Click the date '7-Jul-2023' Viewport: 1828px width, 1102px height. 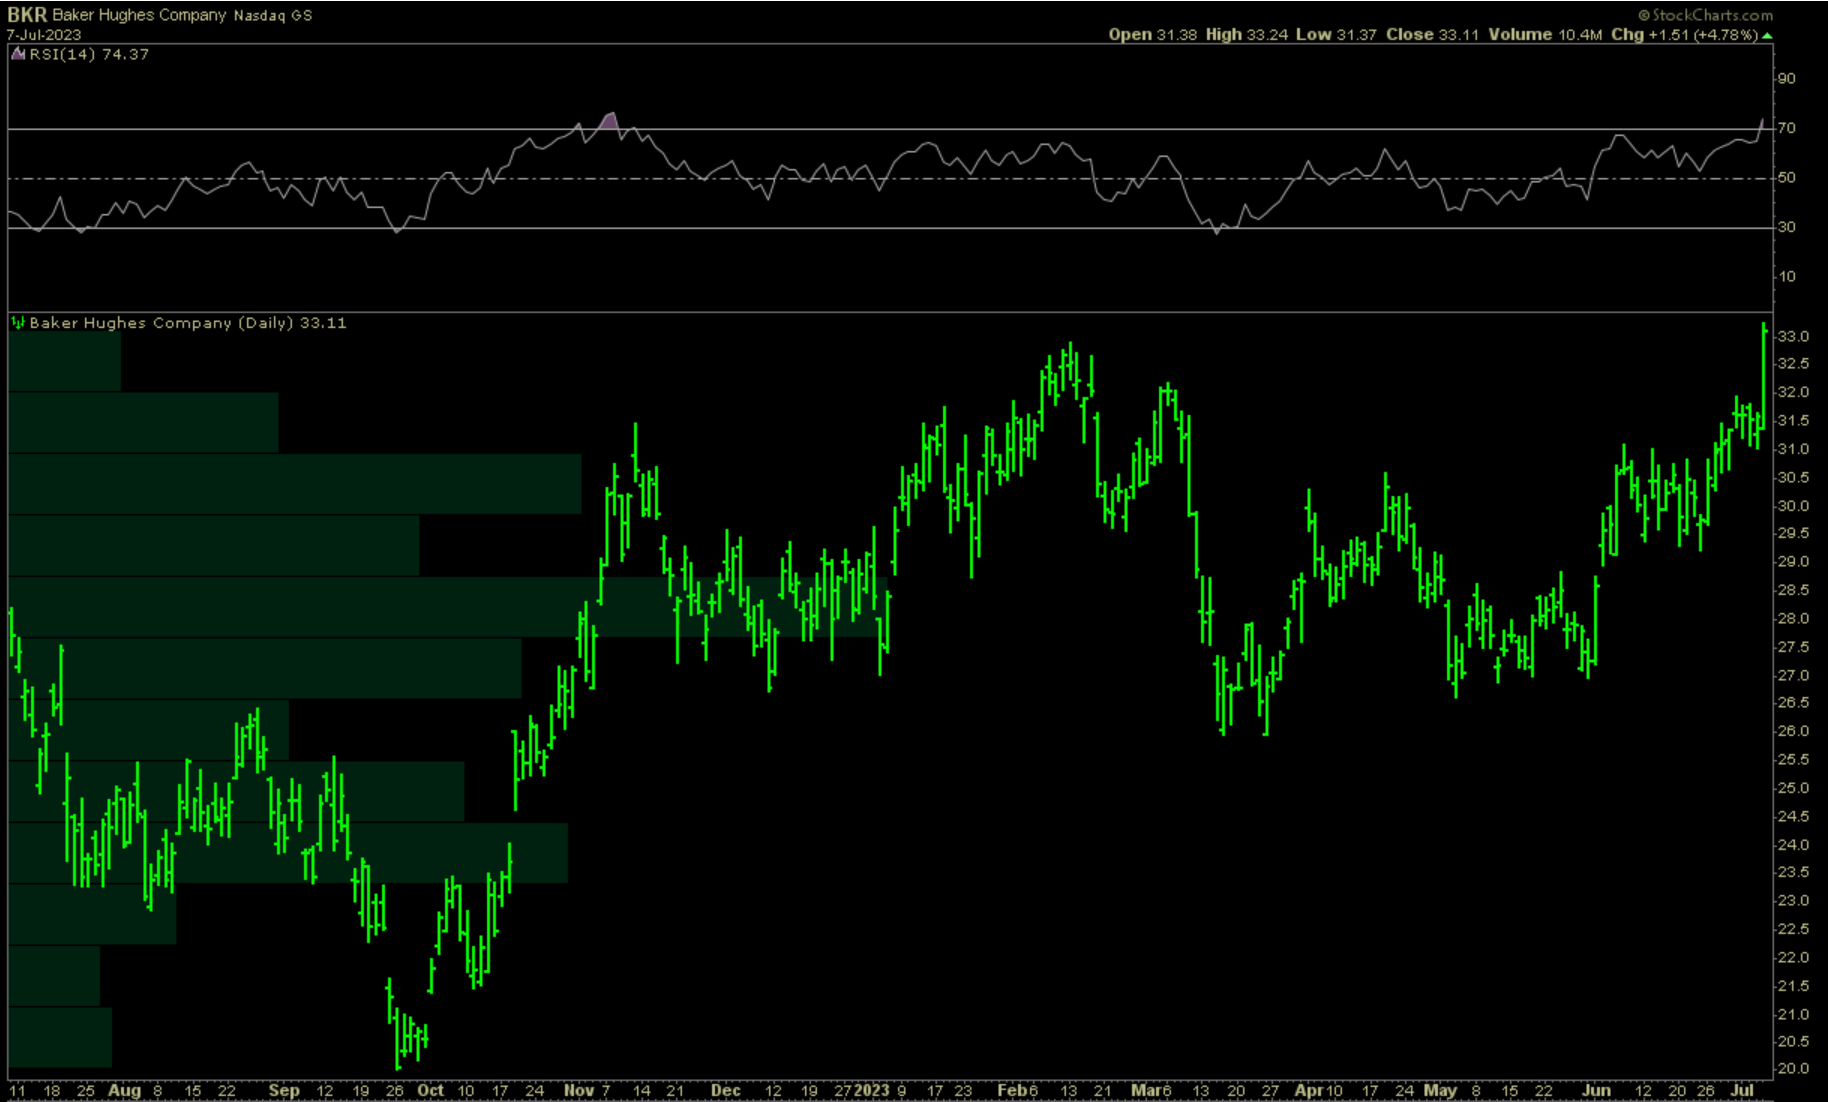(44, 34)
